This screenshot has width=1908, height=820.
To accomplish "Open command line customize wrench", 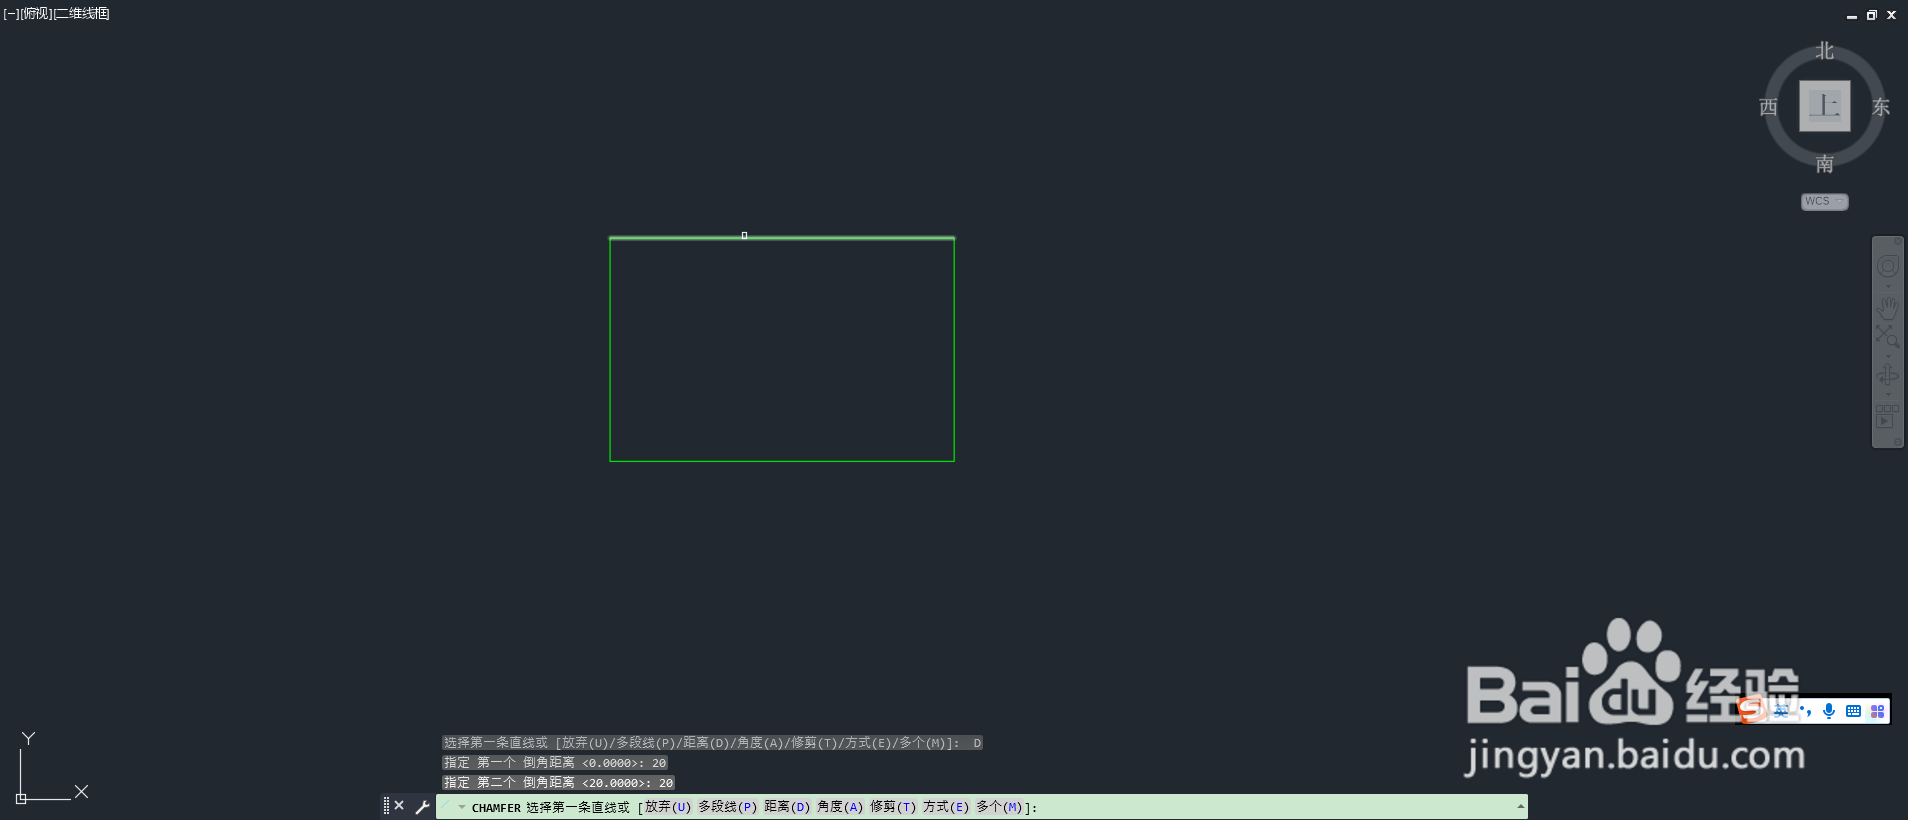I will [422, 807].
